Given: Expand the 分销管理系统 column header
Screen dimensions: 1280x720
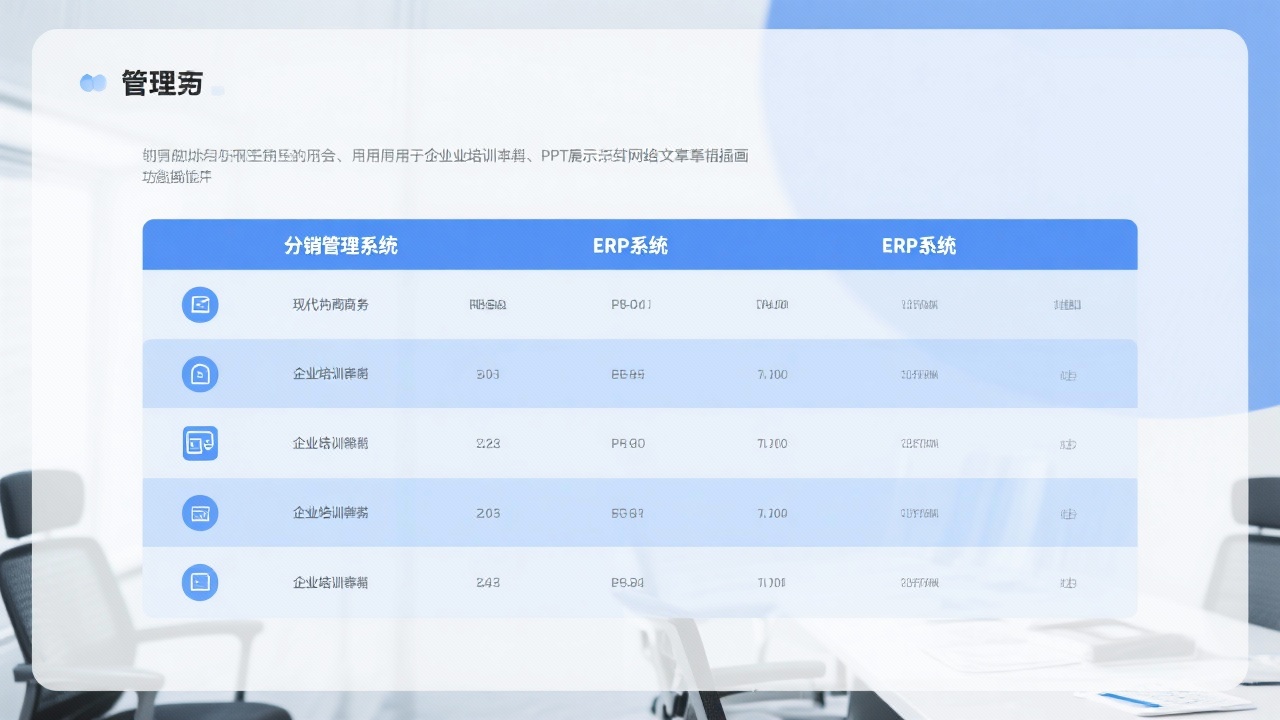Looking at the screenshot, I should point(342,244).
